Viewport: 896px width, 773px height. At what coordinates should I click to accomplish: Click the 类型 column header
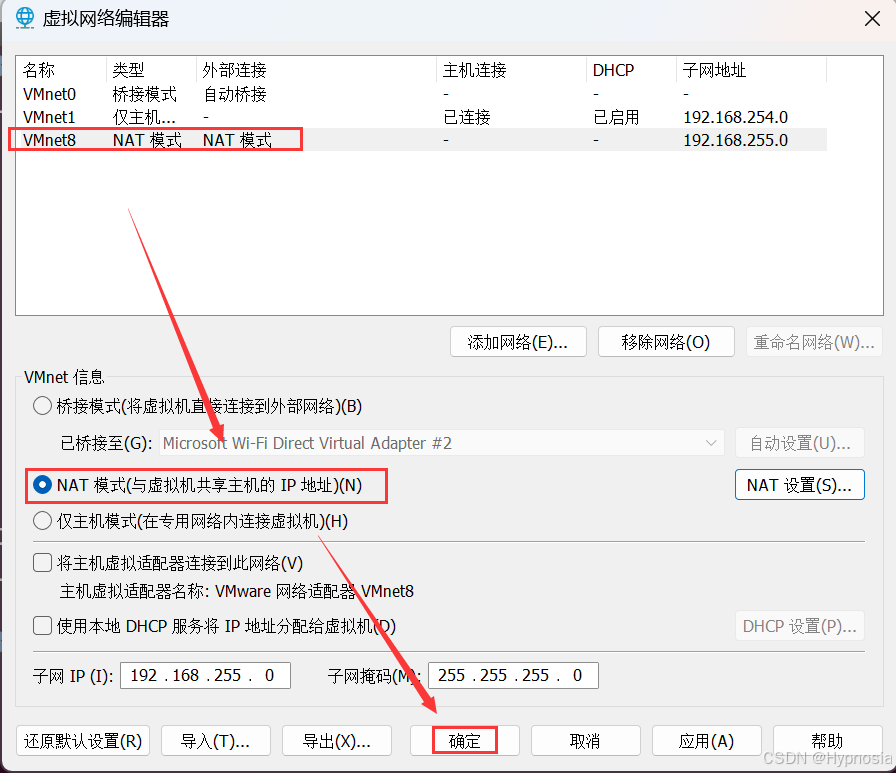click(x=151, y=70)
